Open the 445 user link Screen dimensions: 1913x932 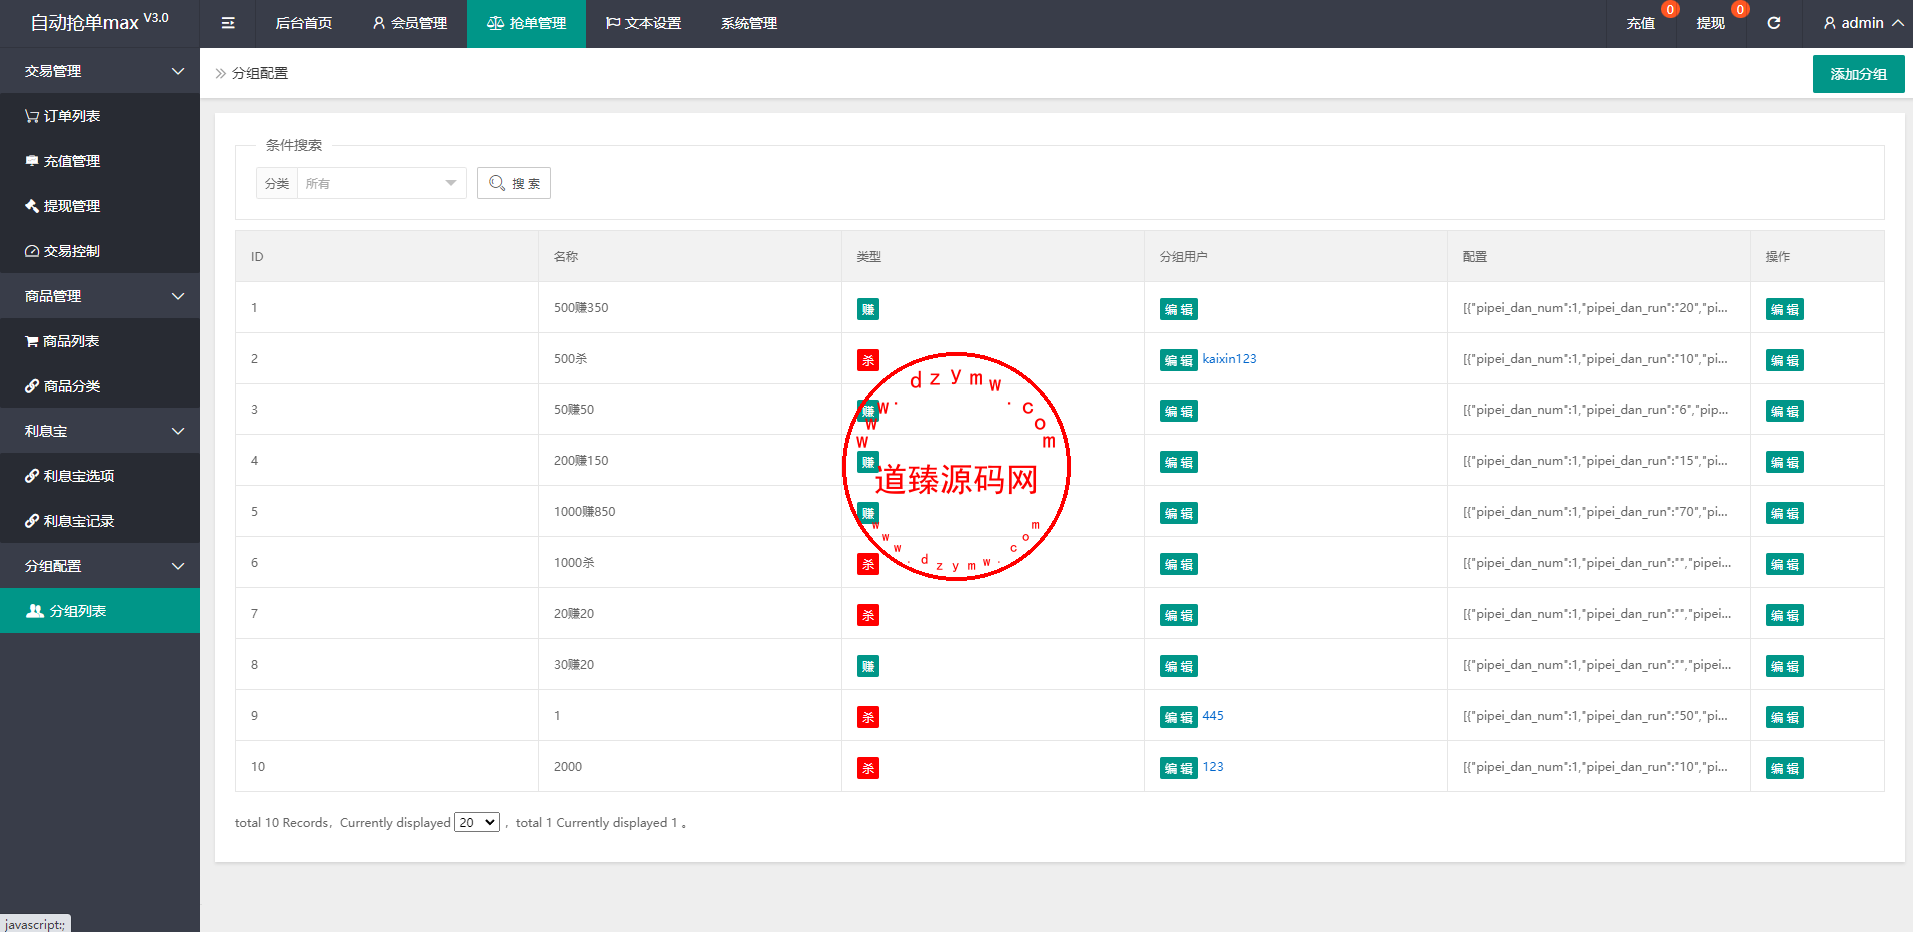[x=1213, y=715]
